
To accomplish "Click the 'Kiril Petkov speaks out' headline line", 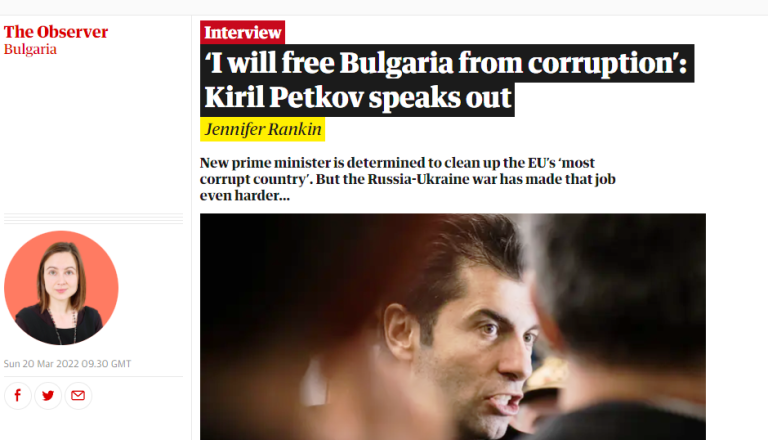I will tap(357, 98).
